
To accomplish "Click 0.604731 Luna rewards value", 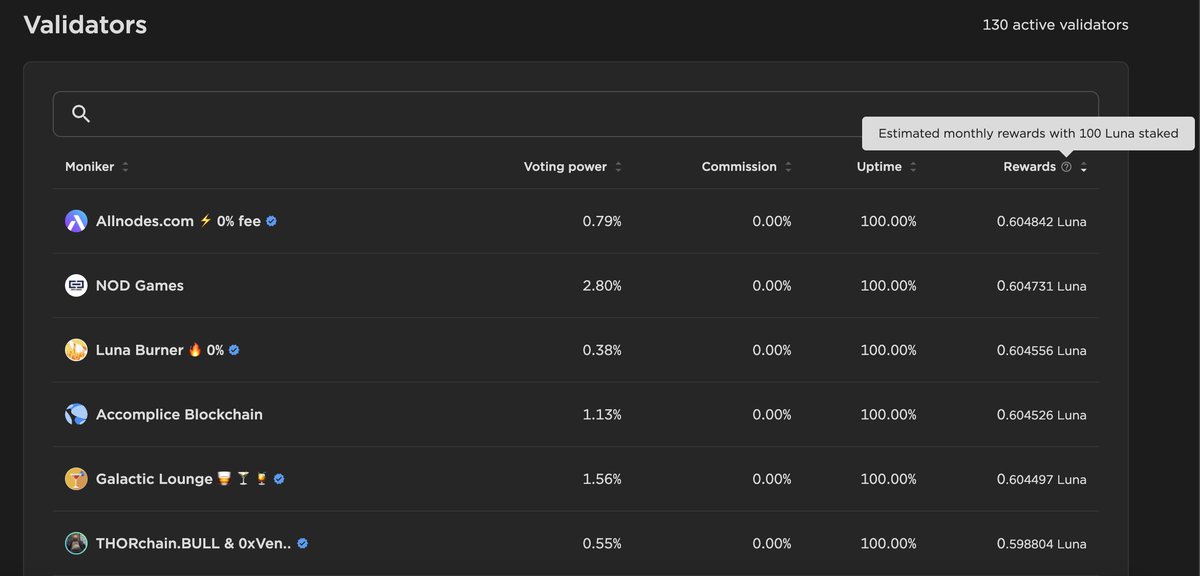I will pyautogui.click(x=1041, y=286).
